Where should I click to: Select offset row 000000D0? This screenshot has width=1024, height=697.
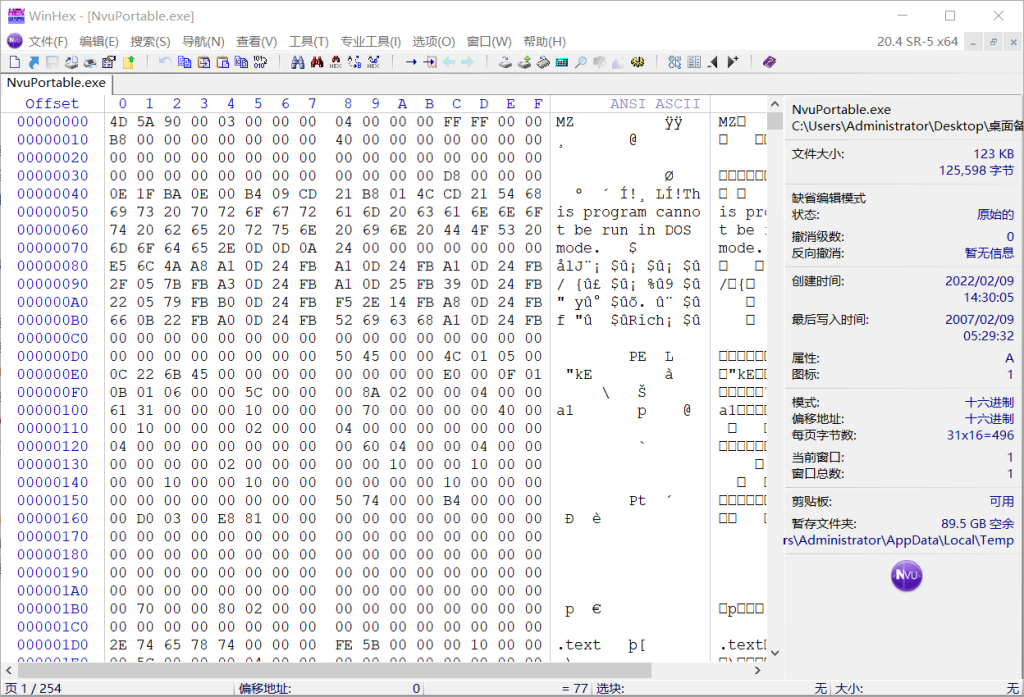pos(52,356)
